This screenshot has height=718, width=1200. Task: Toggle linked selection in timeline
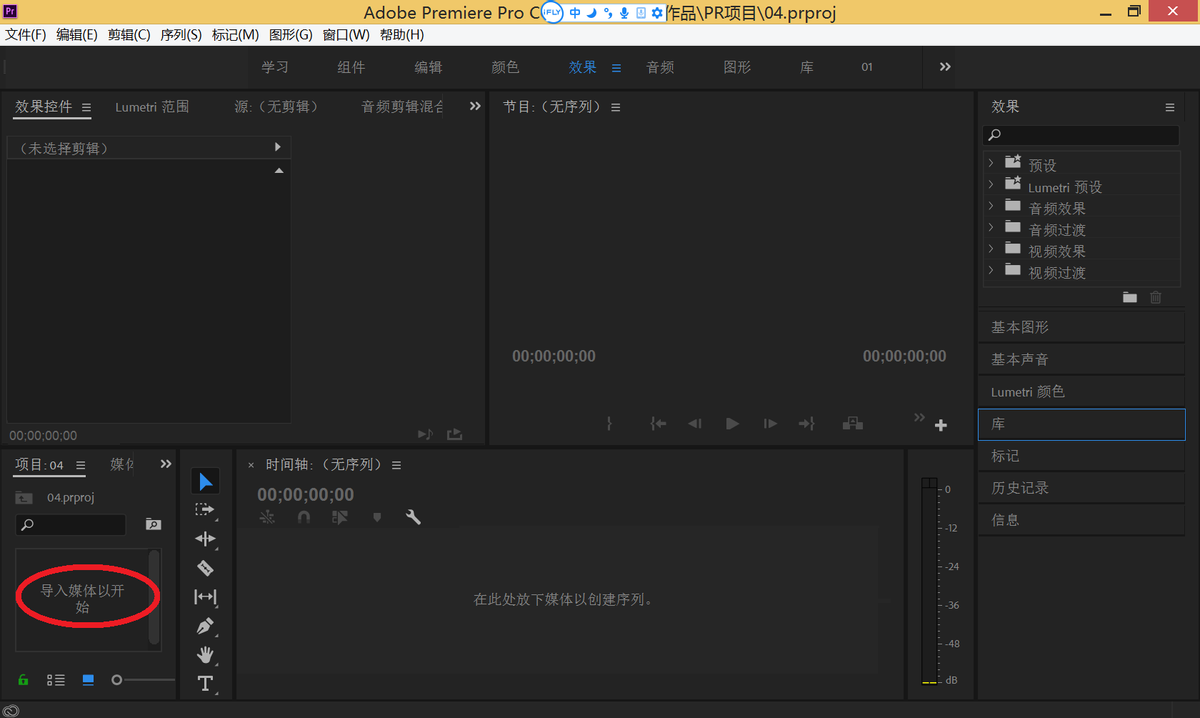click(x=340, y=517)
